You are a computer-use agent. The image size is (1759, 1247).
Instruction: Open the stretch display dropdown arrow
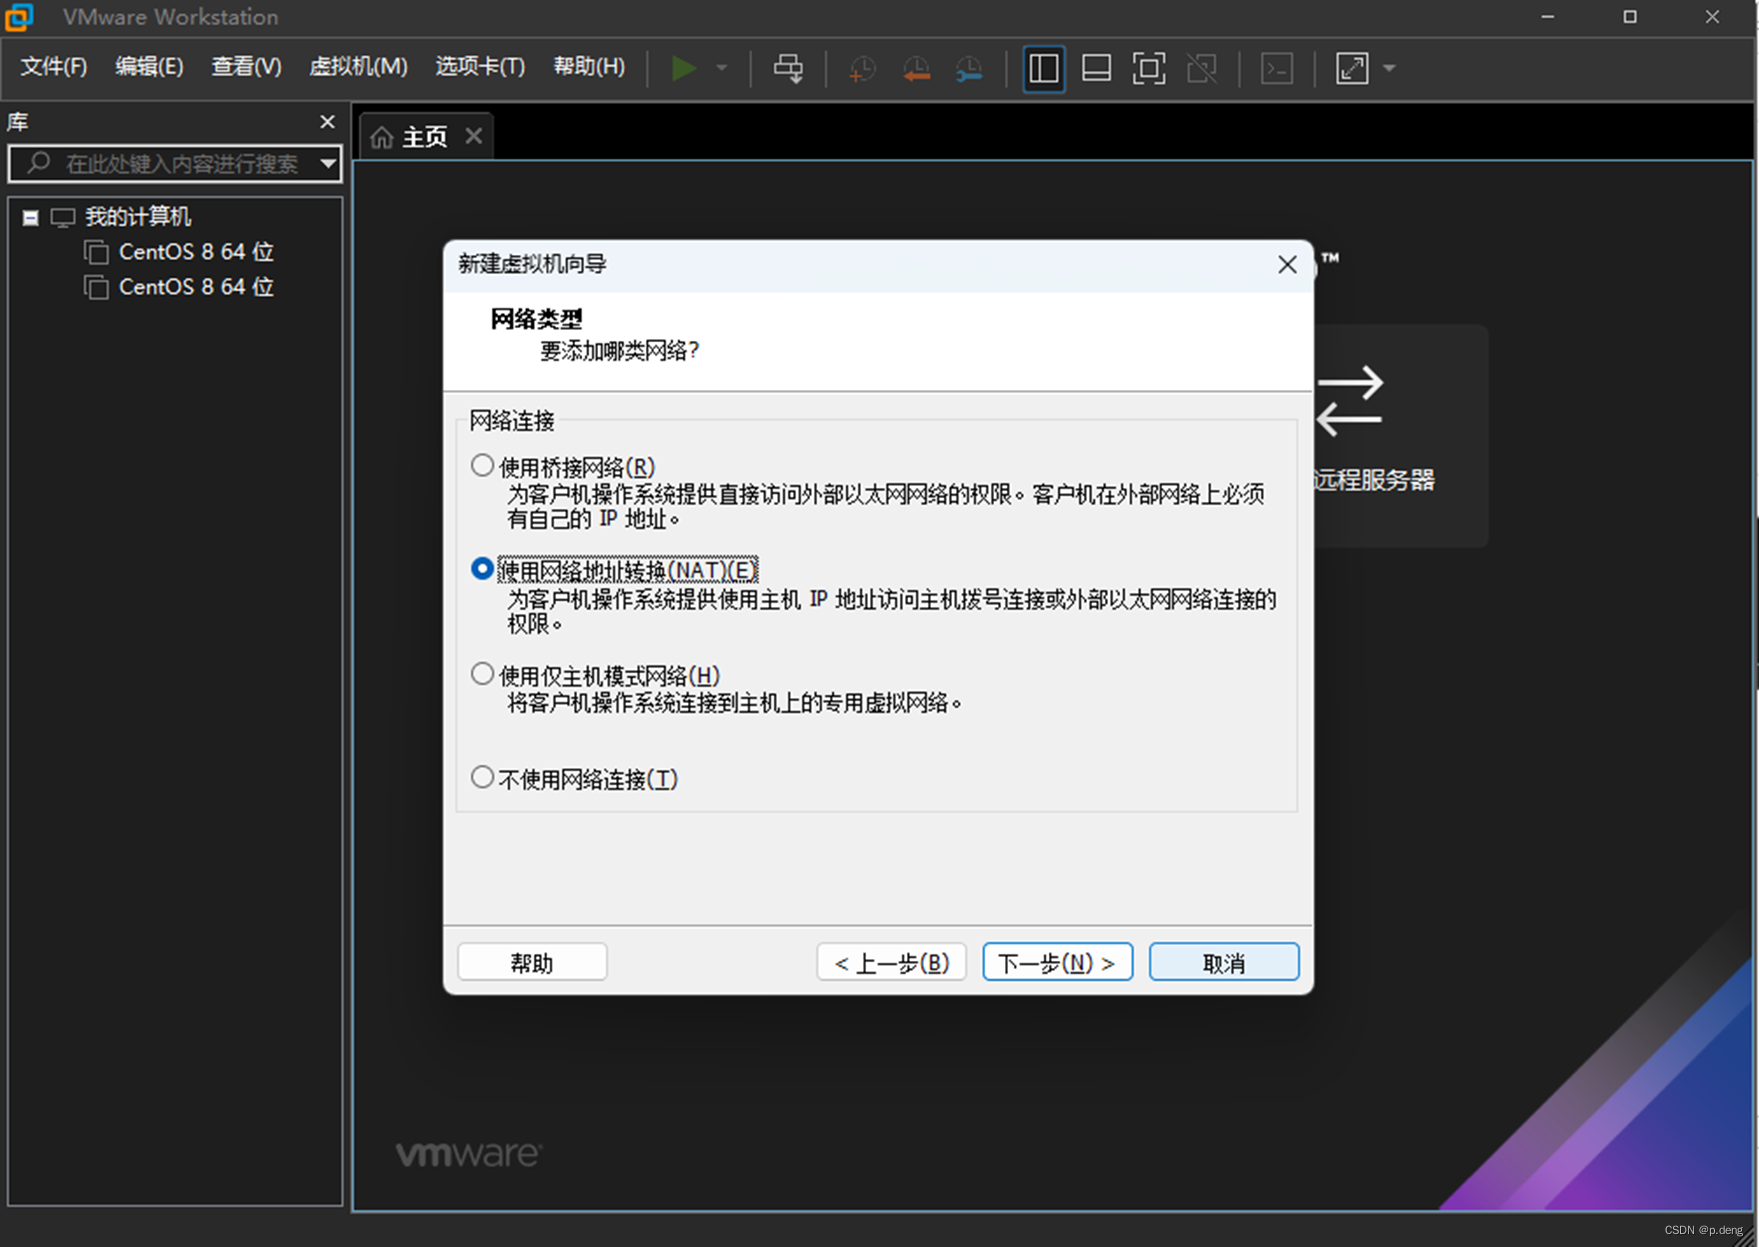click(x=1389, y=68)
